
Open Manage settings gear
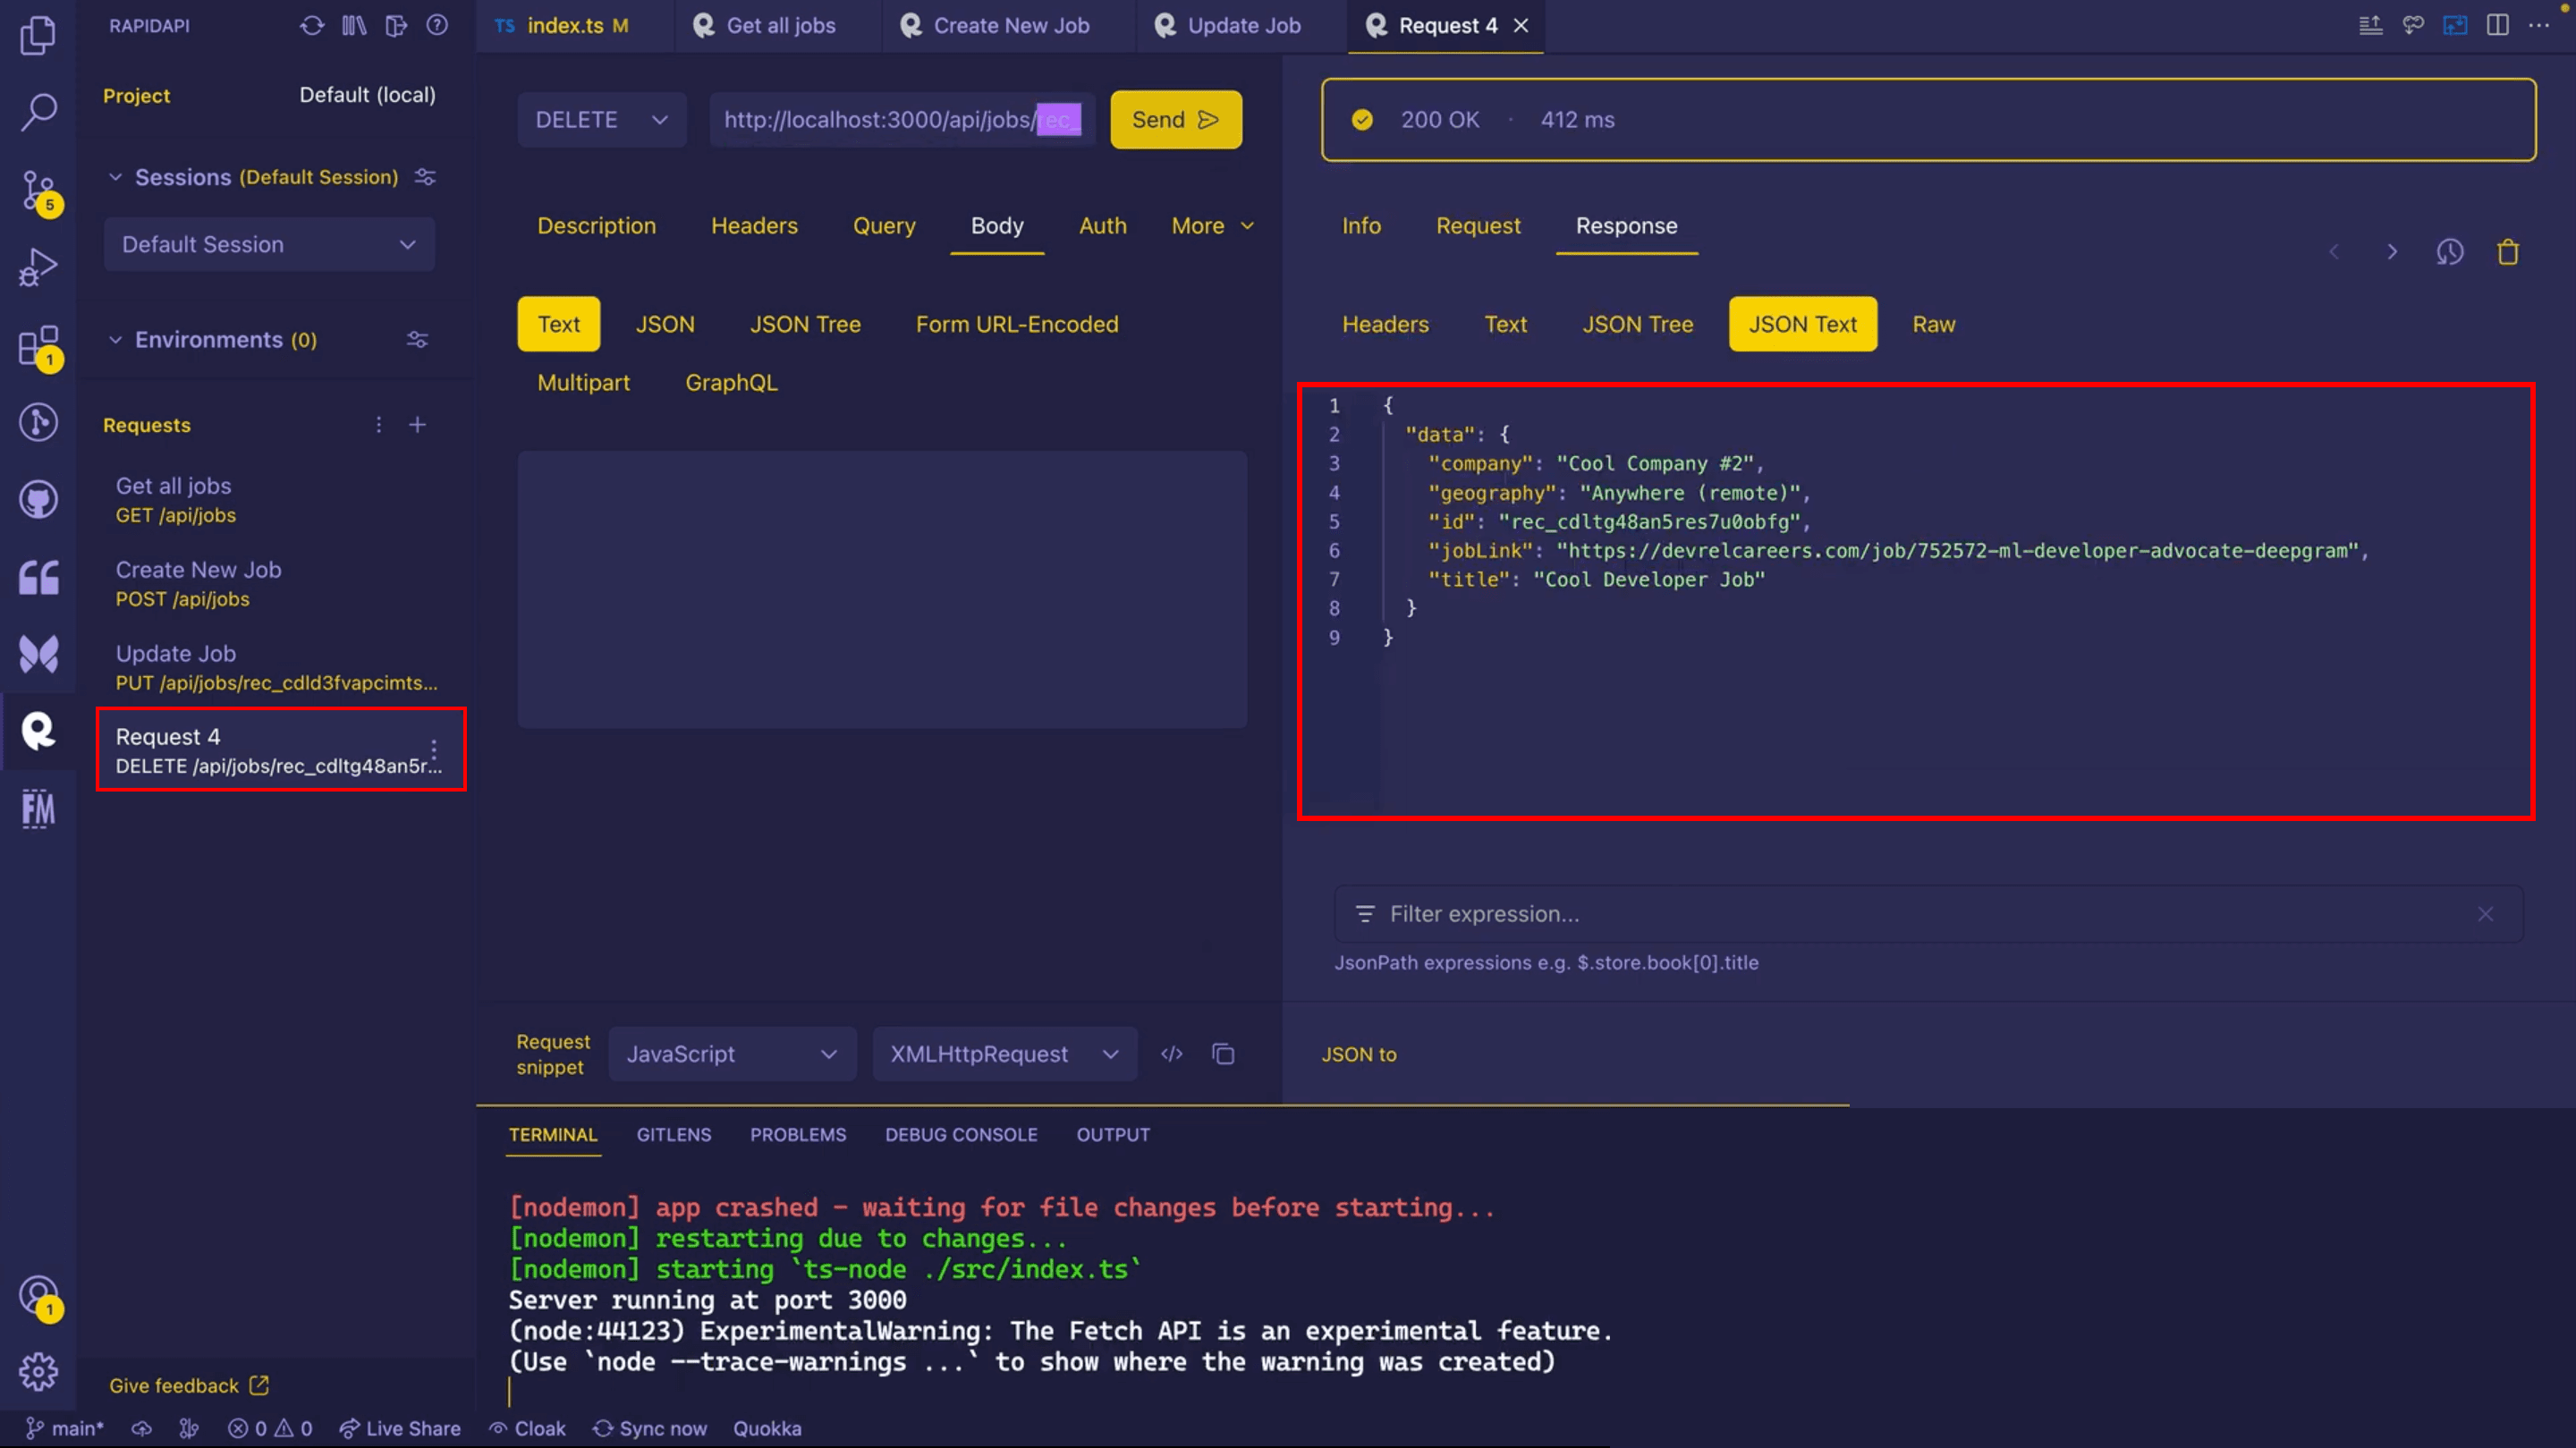click(38, 1372)
